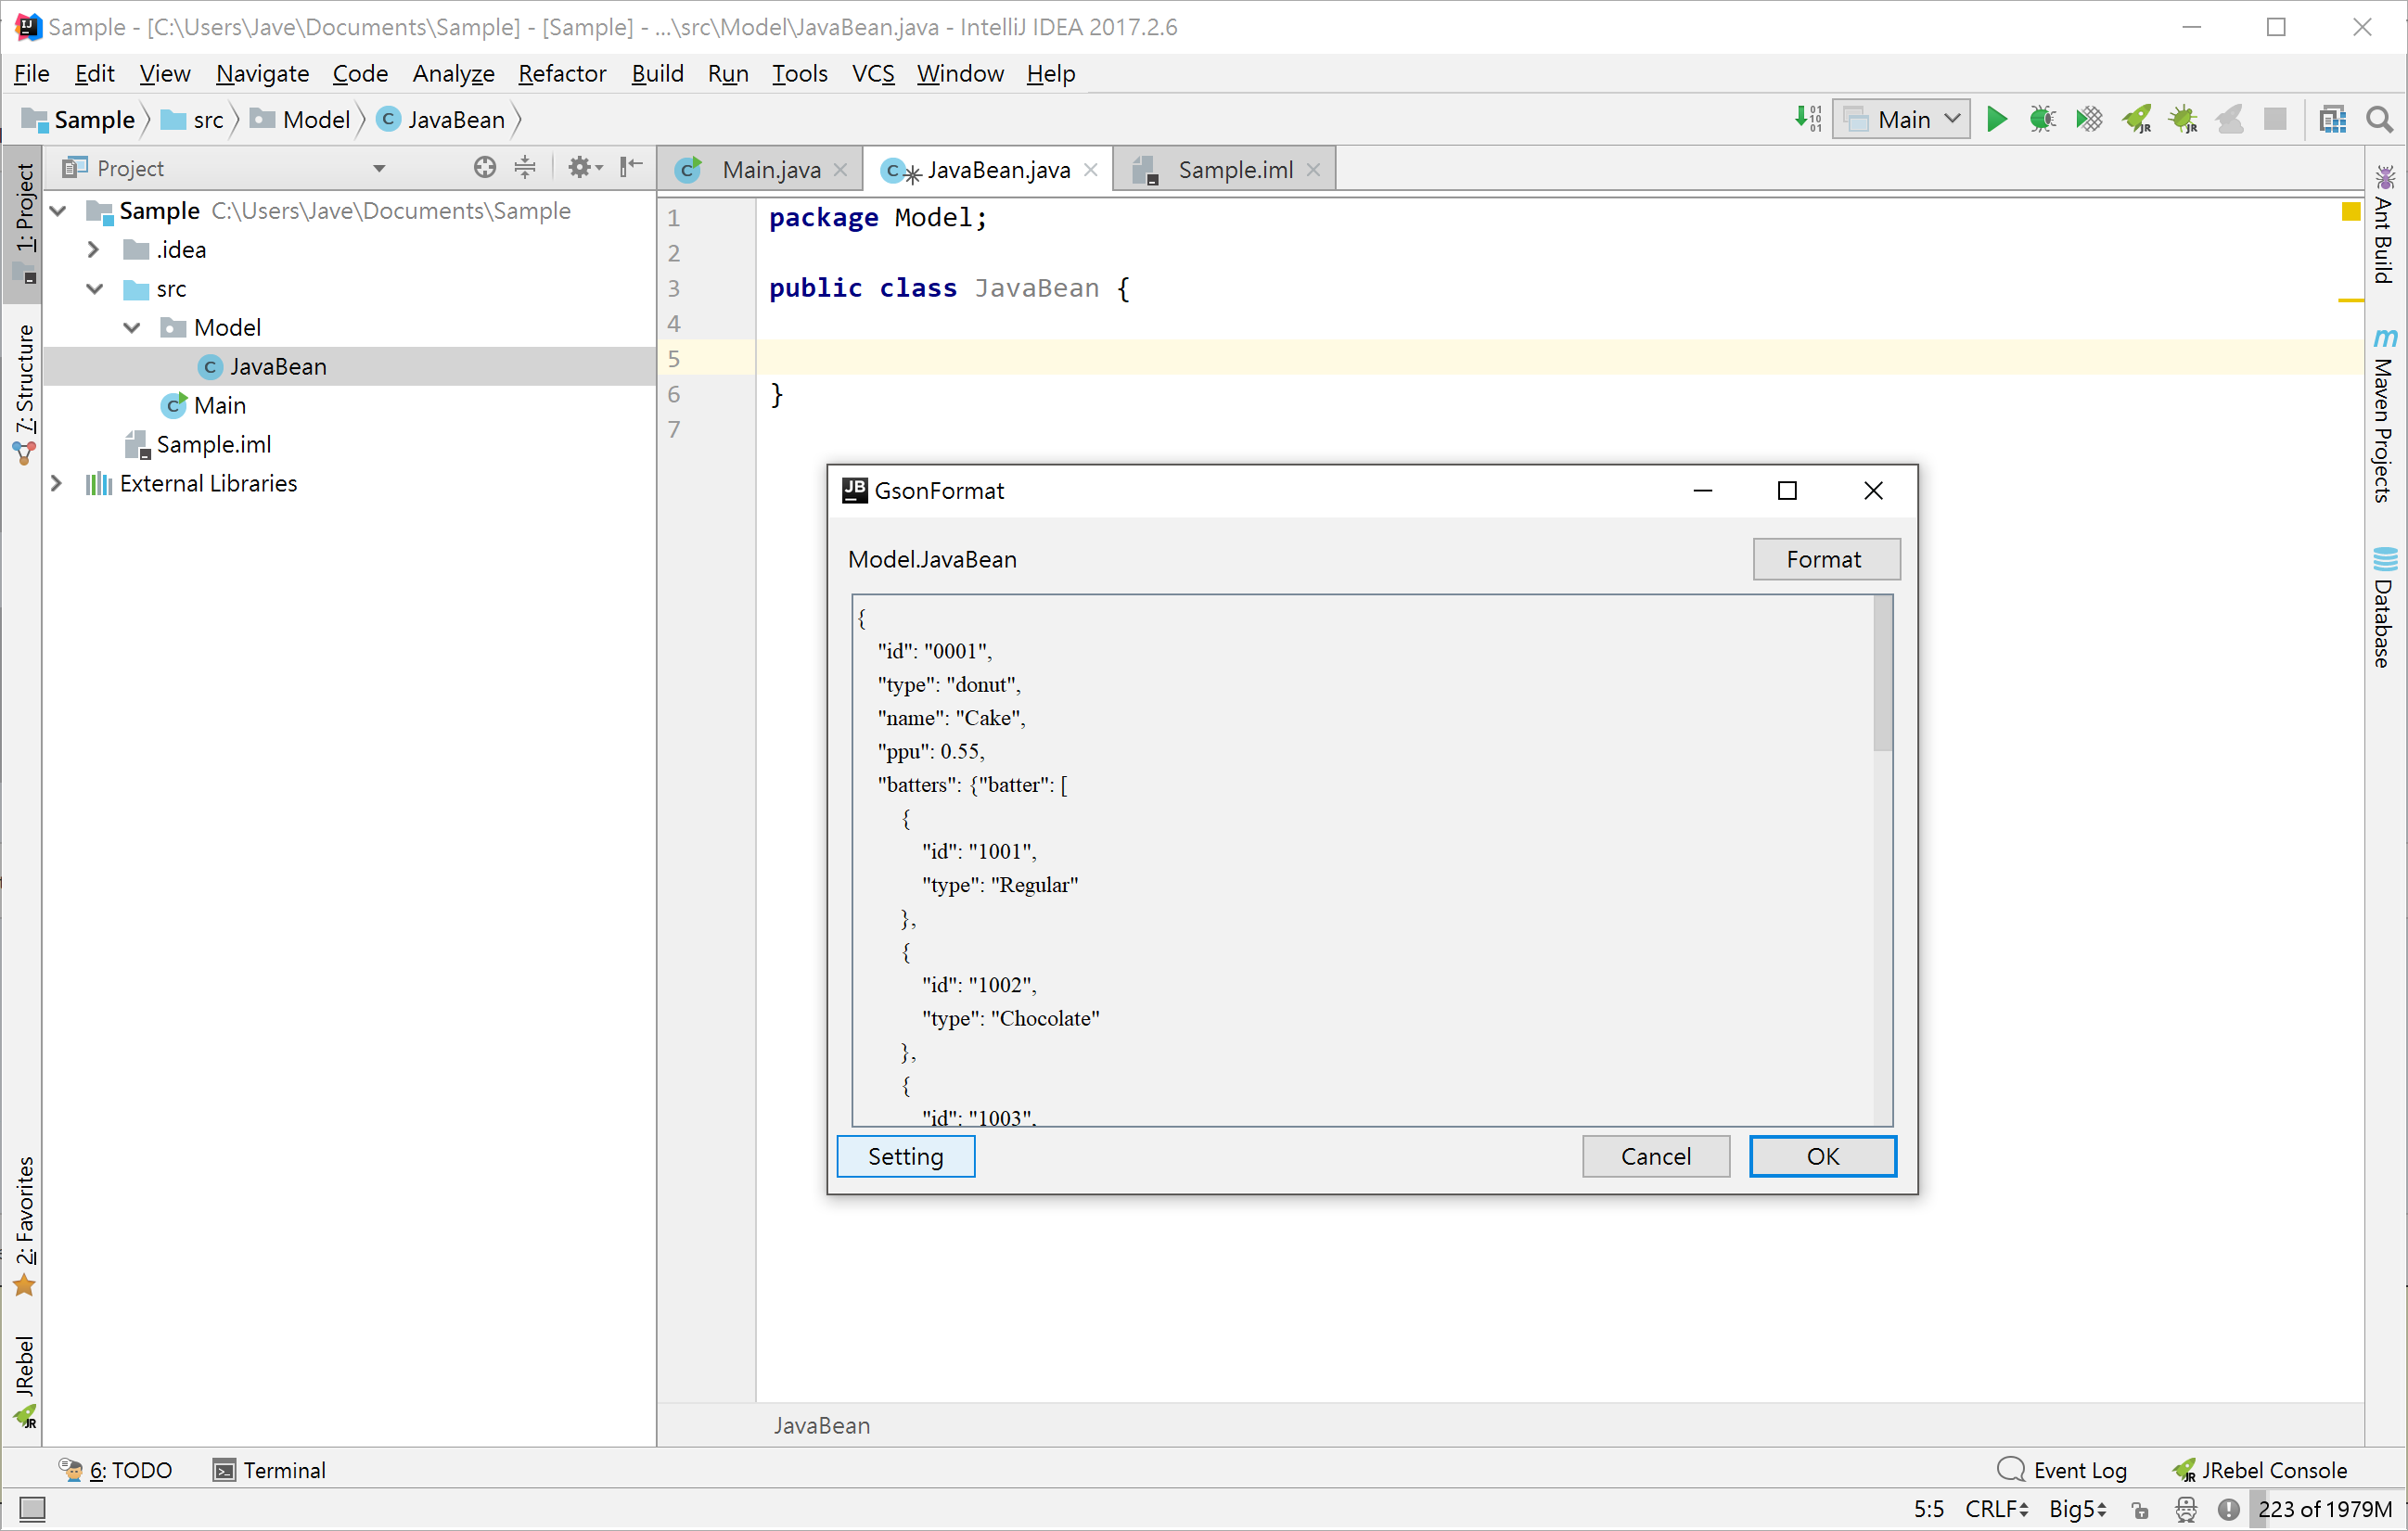Open the Main run configuration dropdown
The height and width of the screenshot is (1531, 2408).
pos(1902,120)
